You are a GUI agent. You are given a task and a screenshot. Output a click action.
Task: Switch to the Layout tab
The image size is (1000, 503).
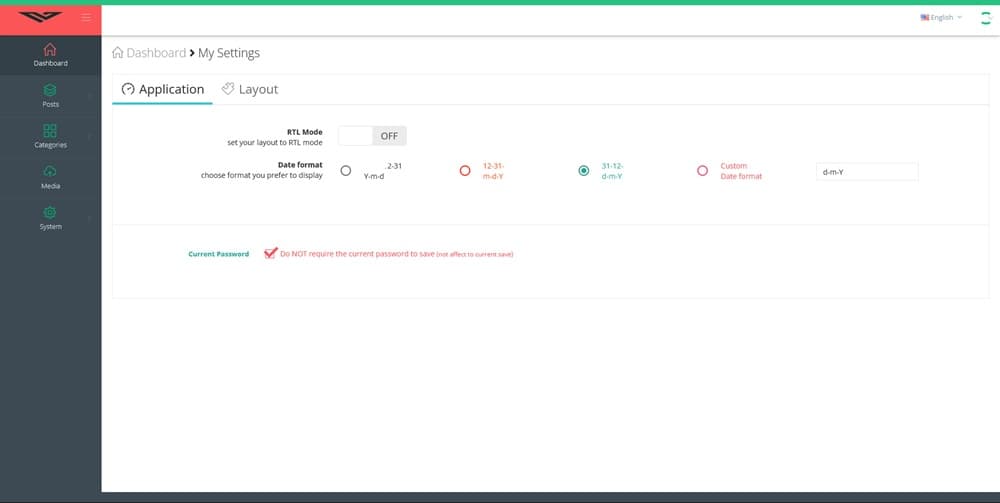(x=250, y=89)
